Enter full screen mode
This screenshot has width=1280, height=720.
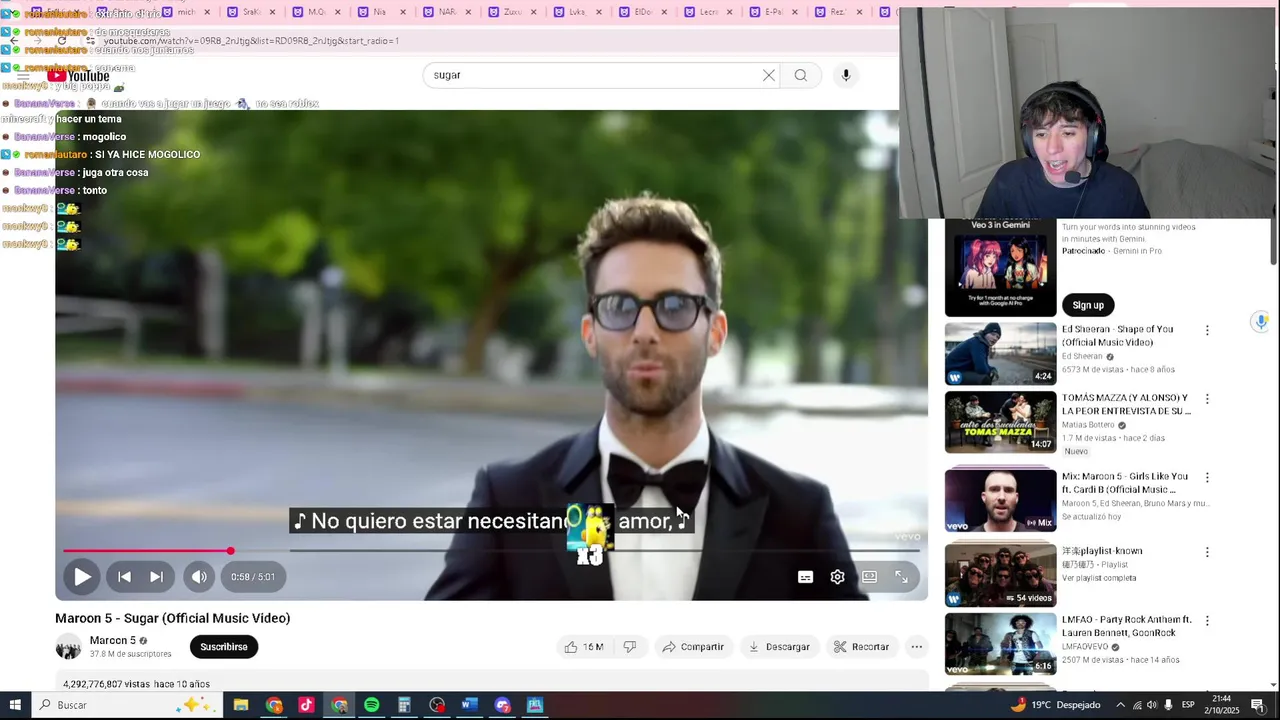[901, 577]
